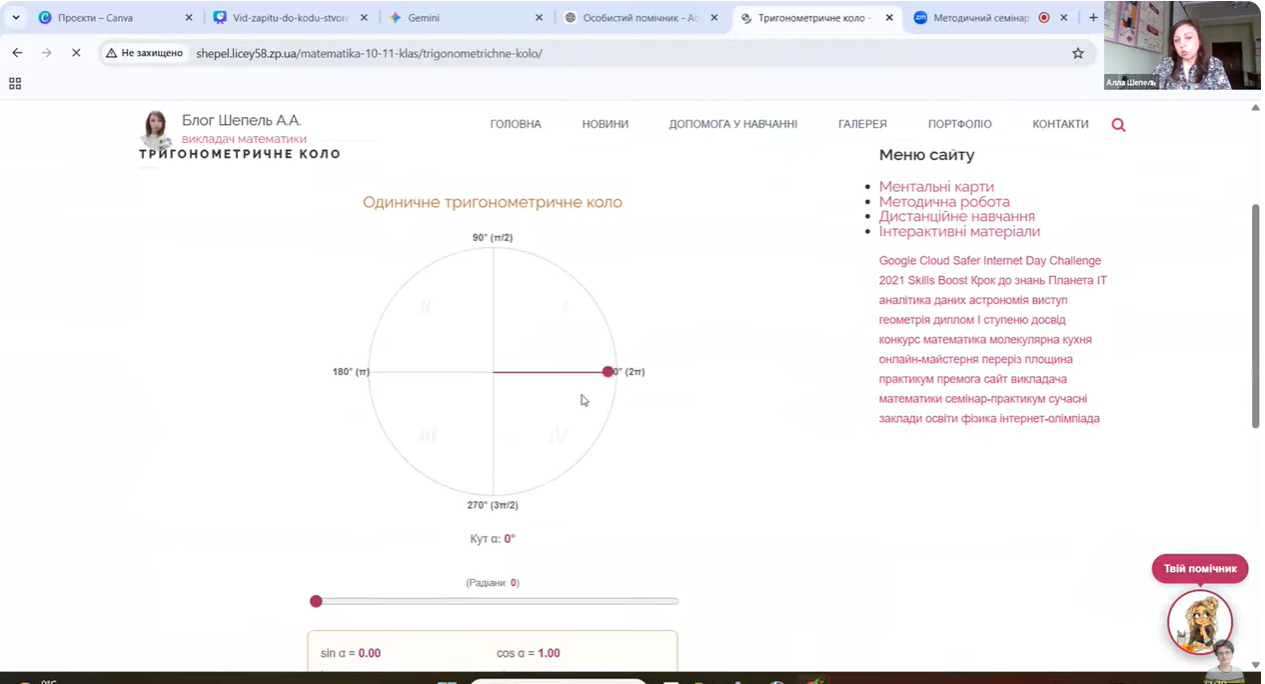Image resolution: width=1265 pixels, height=684 pixels.
Task: Open the 'Галерея' menu item
Action: tap(862, 124)
